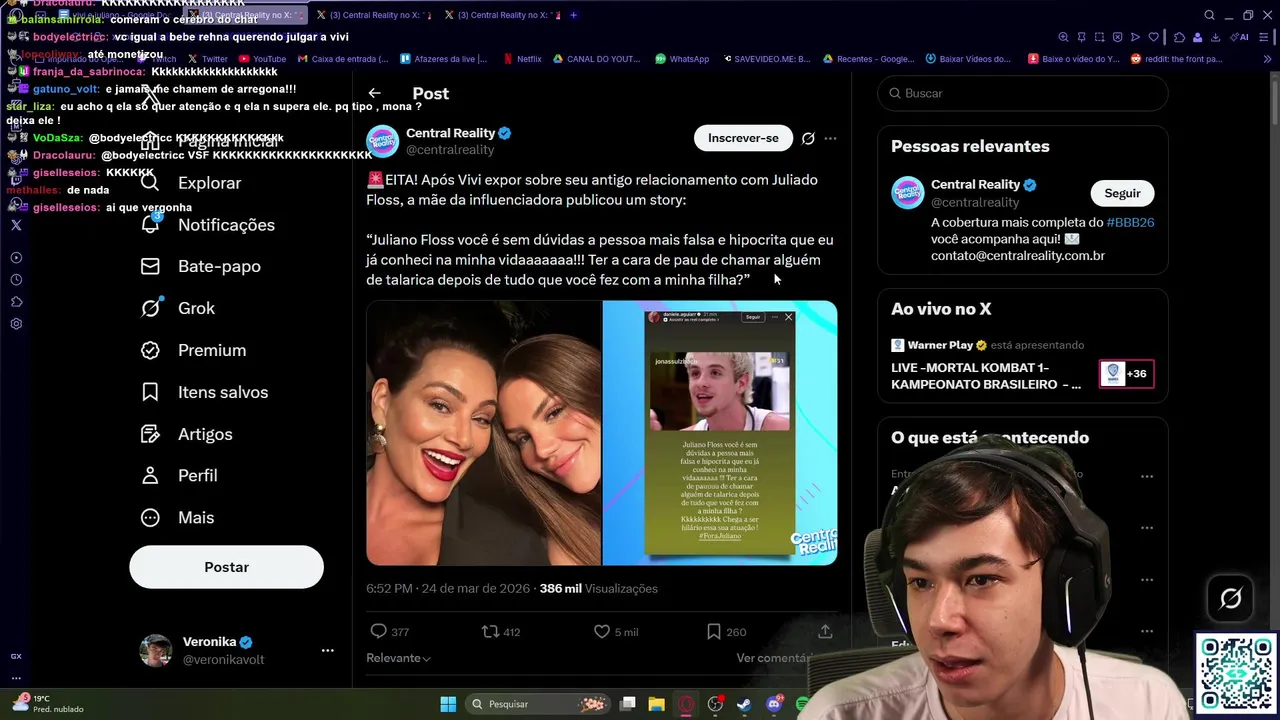Open the right story screenshot image
The width and height of the screenshot is (1280, 720).
[x=720, y=433]
